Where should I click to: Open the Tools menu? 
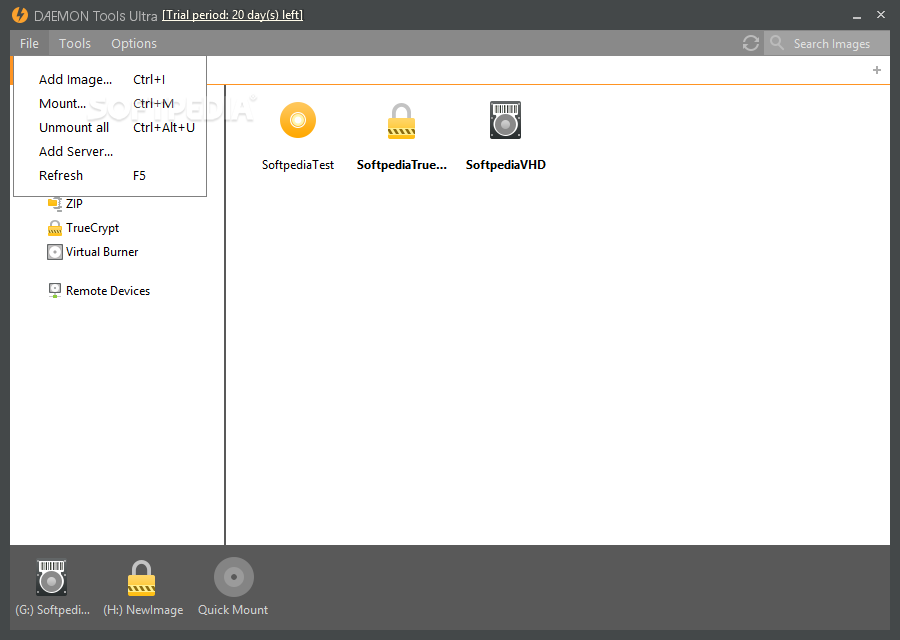point(75,44)
